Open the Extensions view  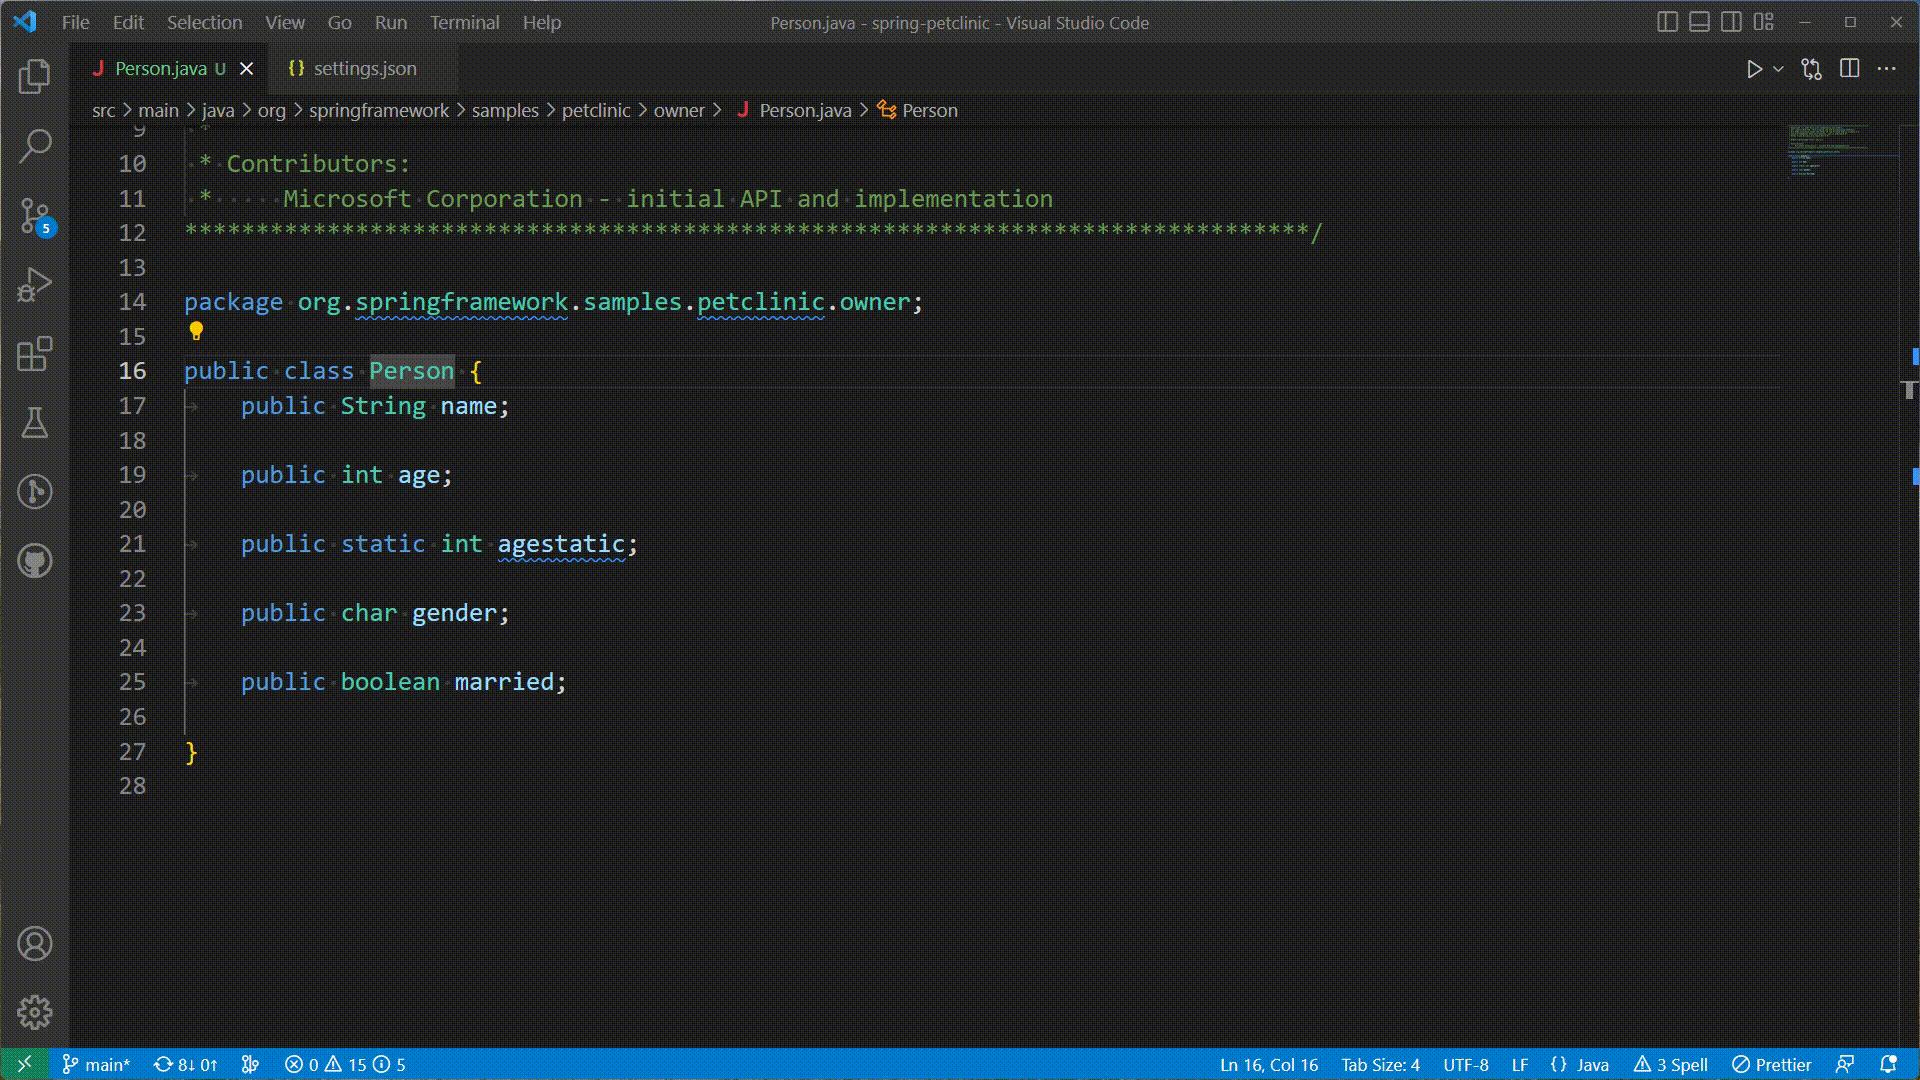point(35,354)
